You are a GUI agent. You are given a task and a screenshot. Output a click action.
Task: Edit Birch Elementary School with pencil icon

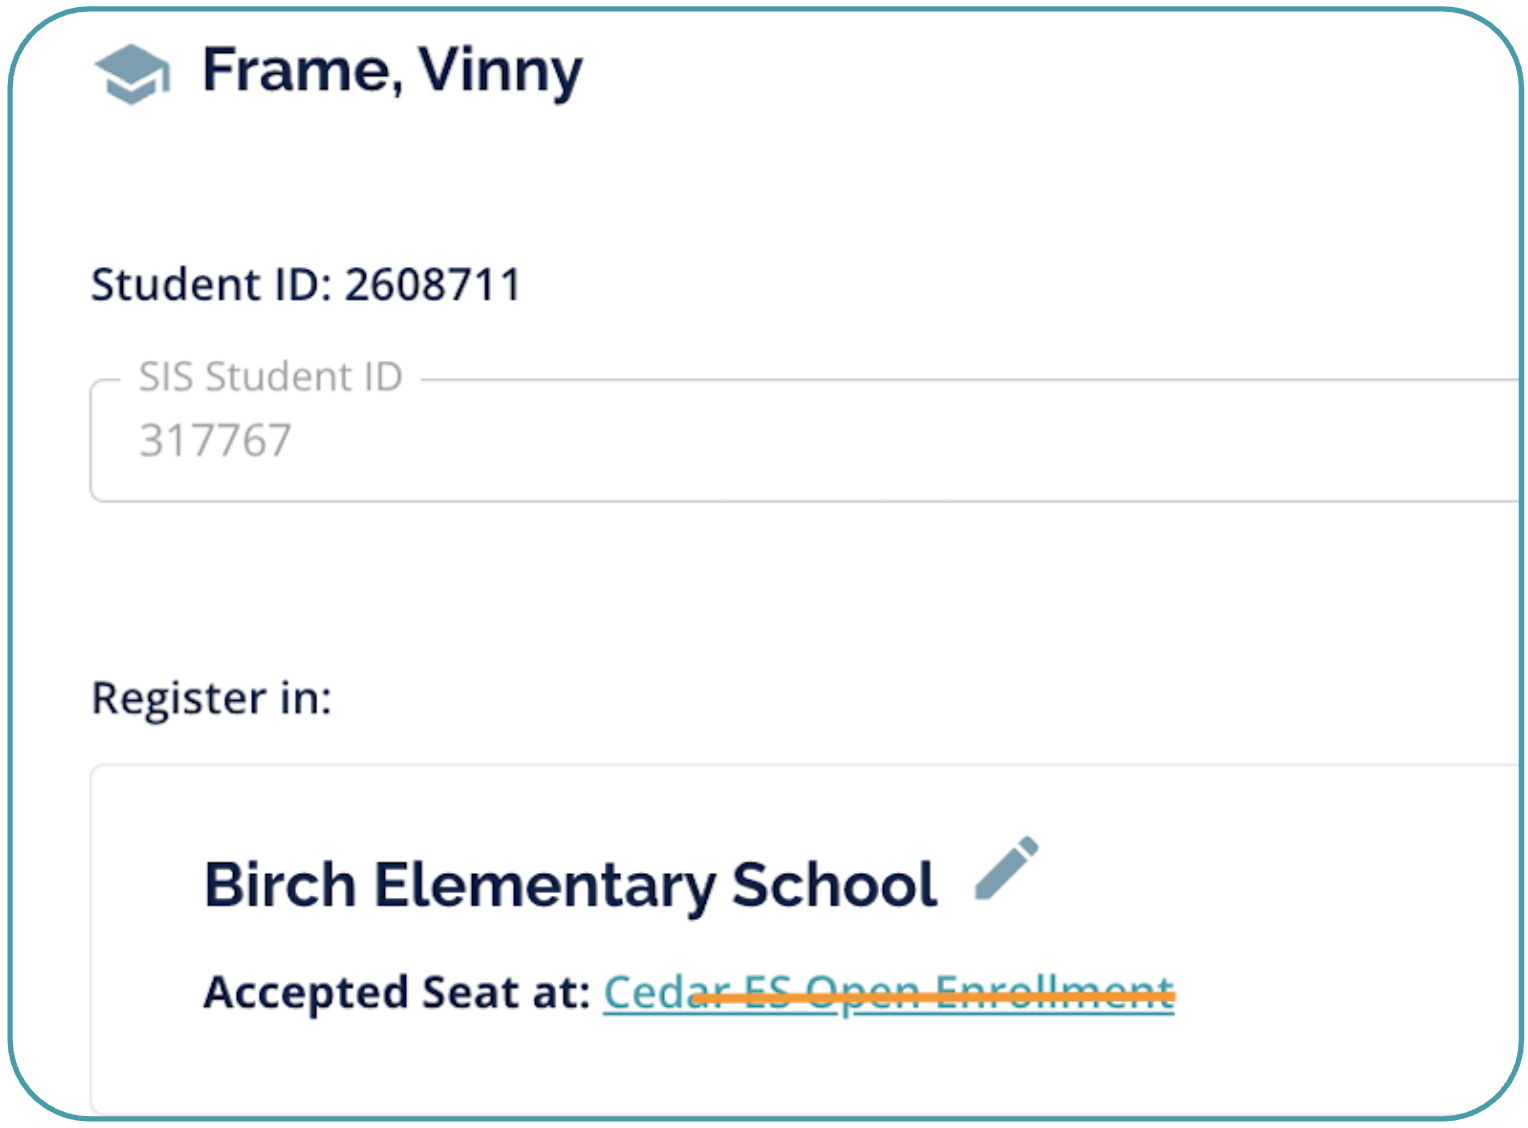pyautogui.click(x=1006, y=868)
